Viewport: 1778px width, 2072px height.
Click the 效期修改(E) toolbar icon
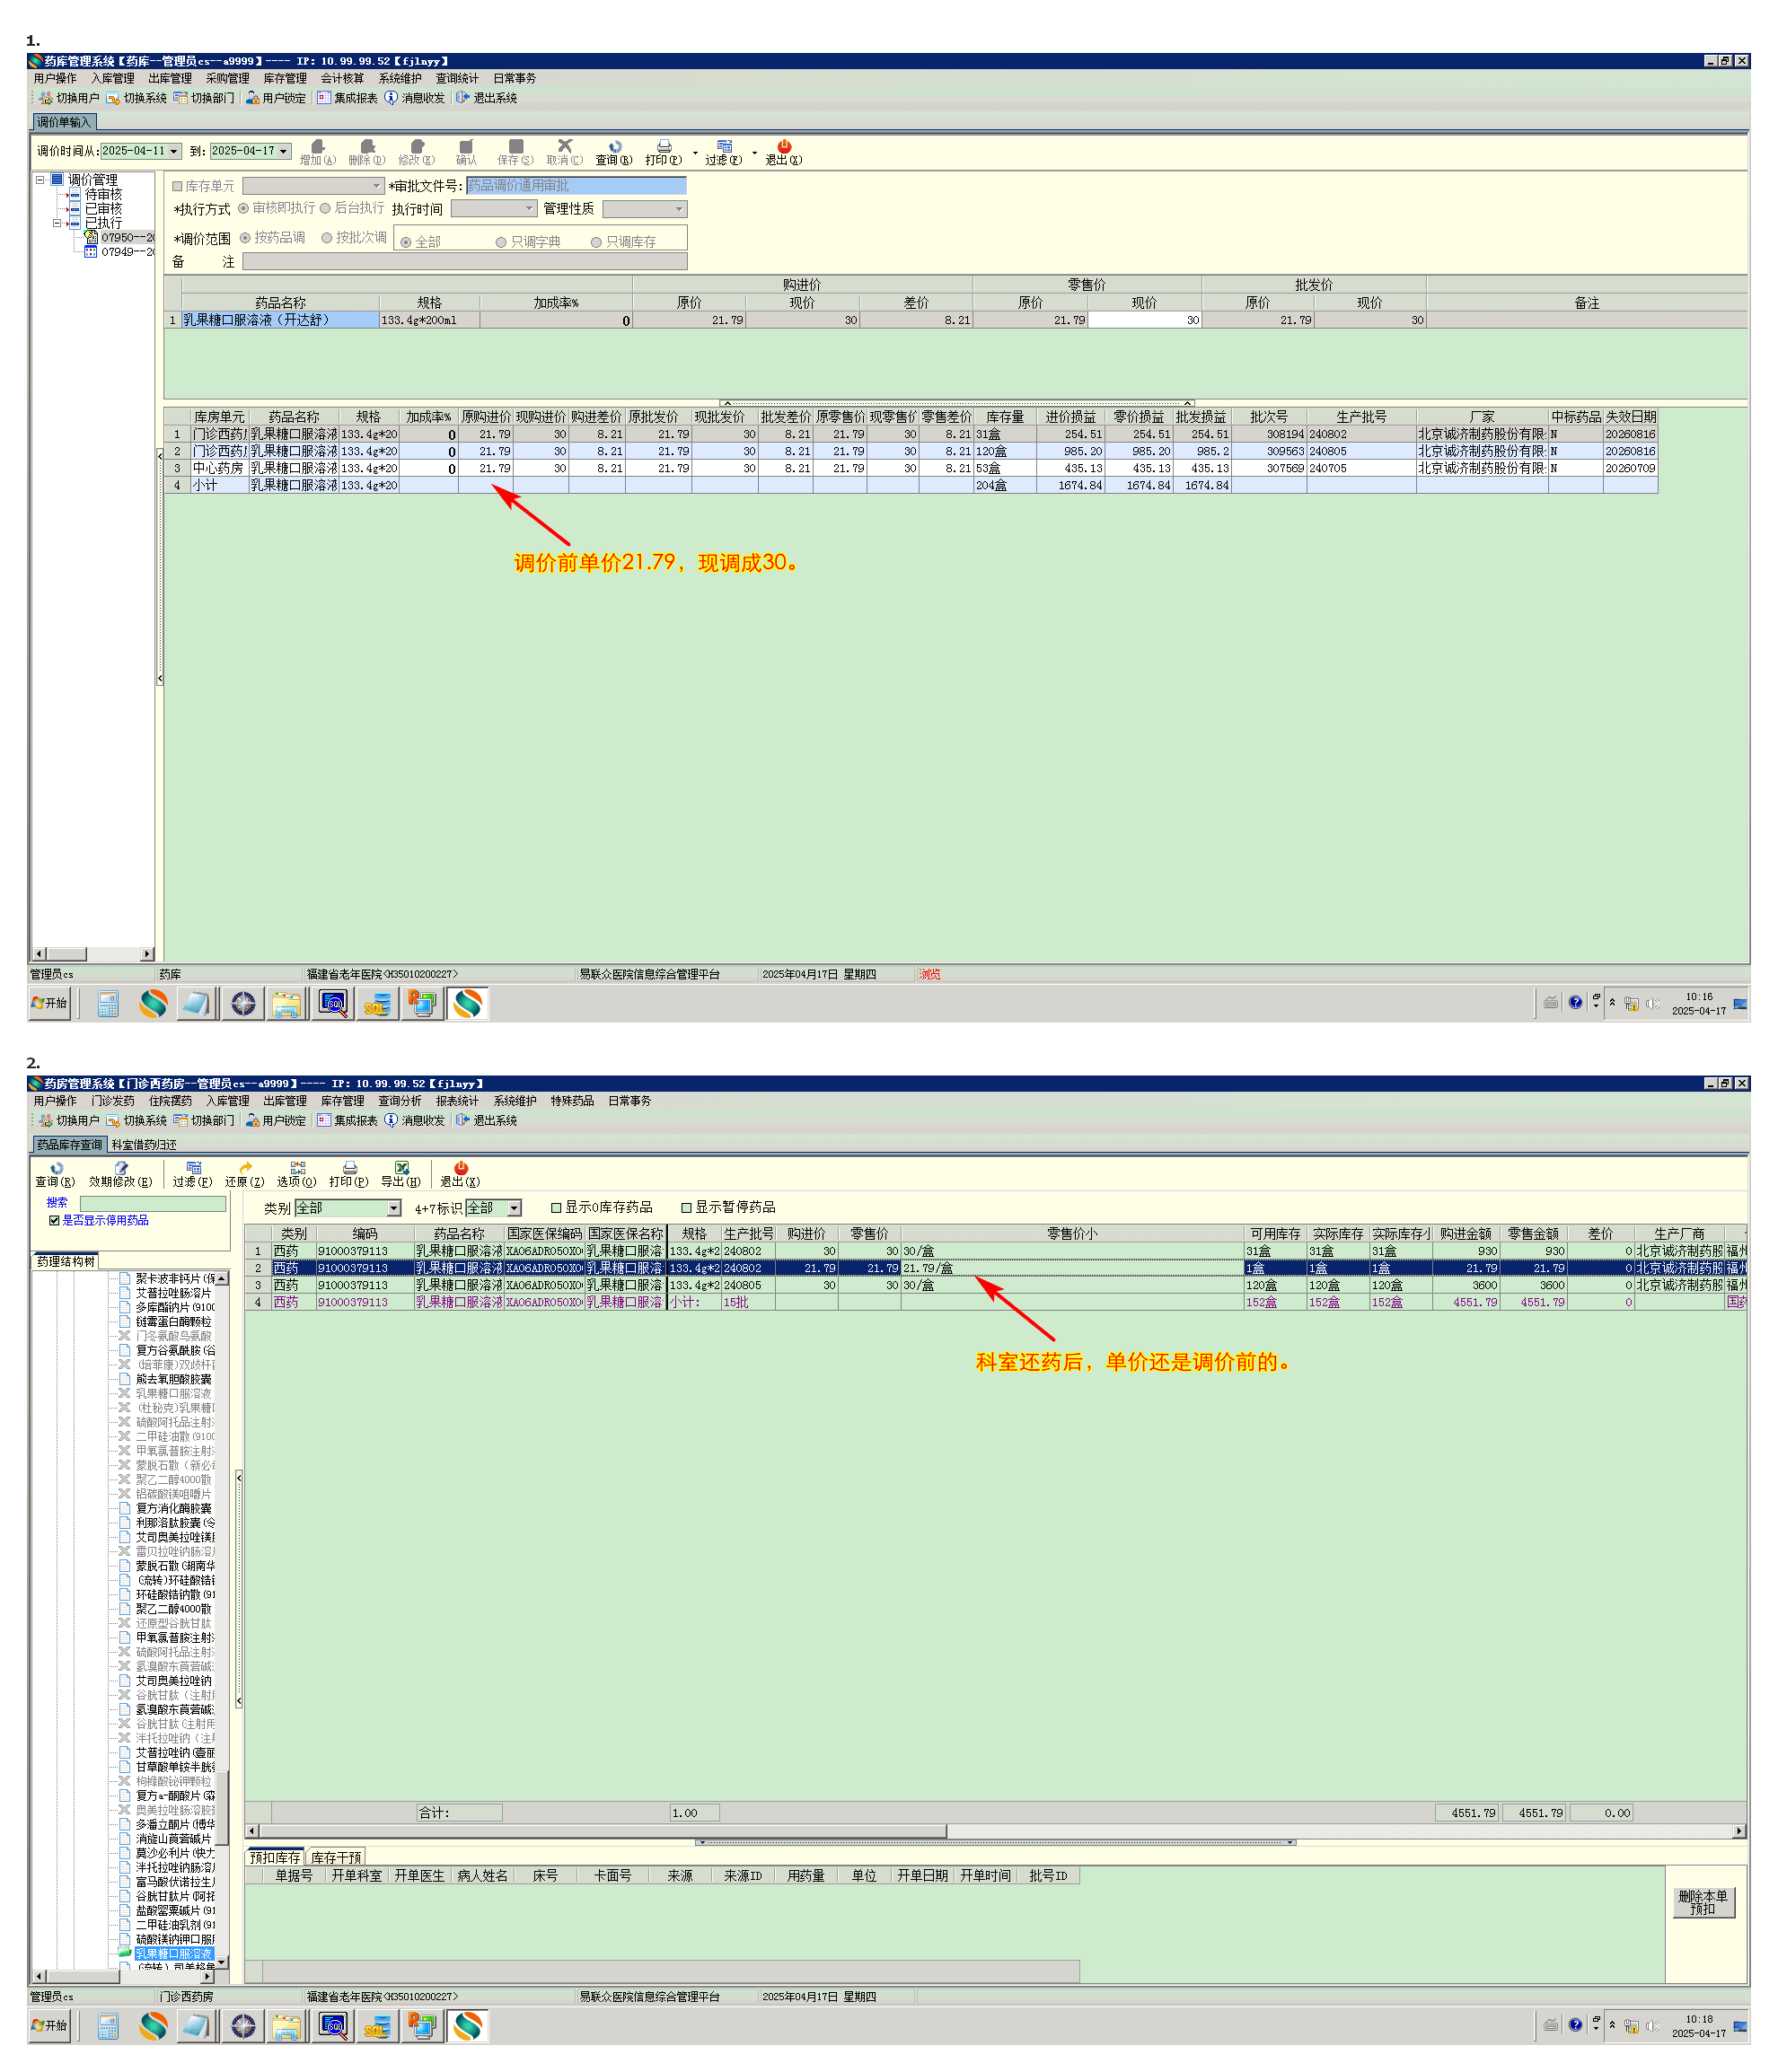121,1168
